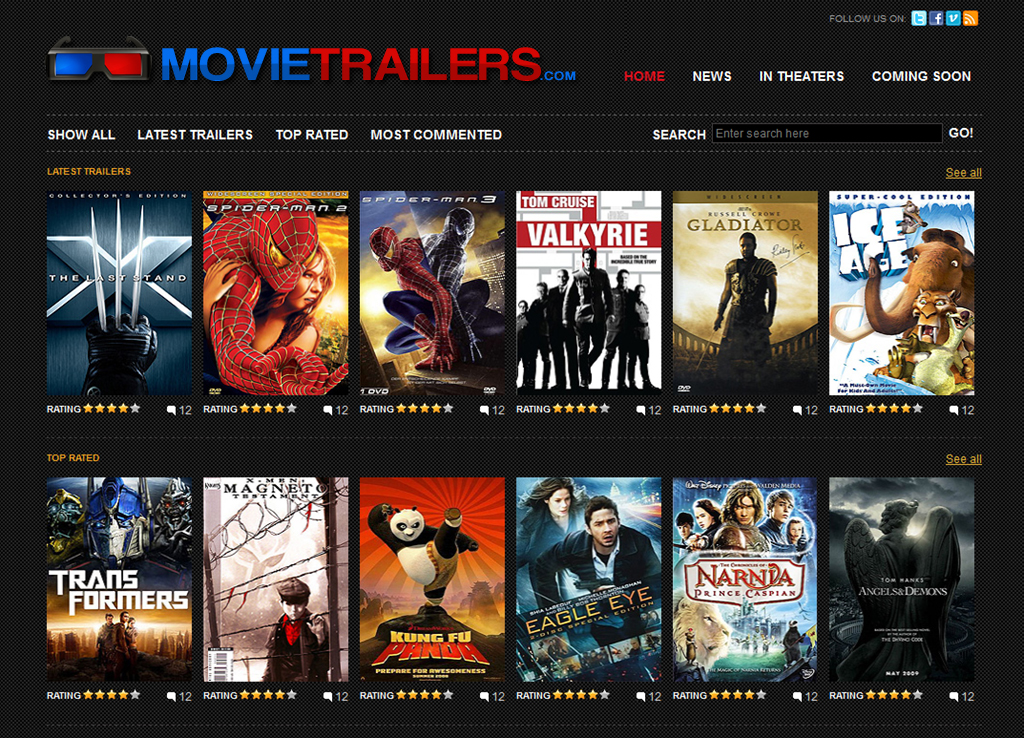Click comment icon under Gladiator

pyautogui.click(x=797, y=410)
